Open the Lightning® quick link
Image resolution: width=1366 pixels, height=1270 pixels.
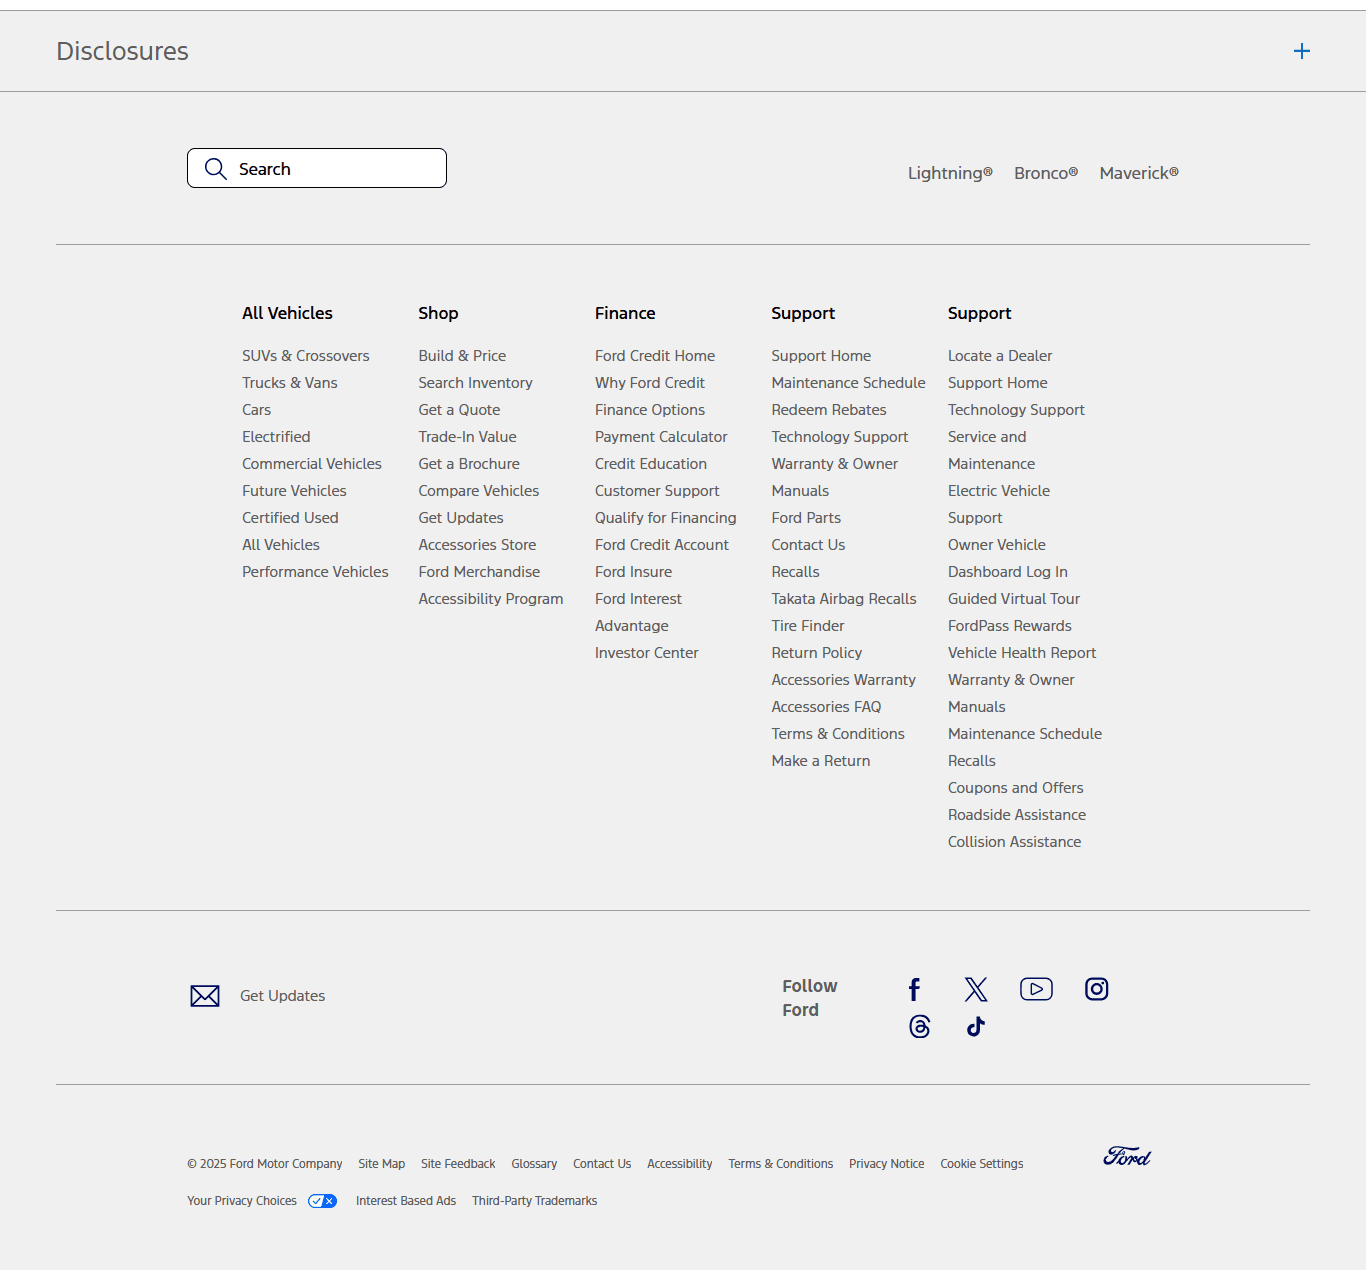(950, 173)
